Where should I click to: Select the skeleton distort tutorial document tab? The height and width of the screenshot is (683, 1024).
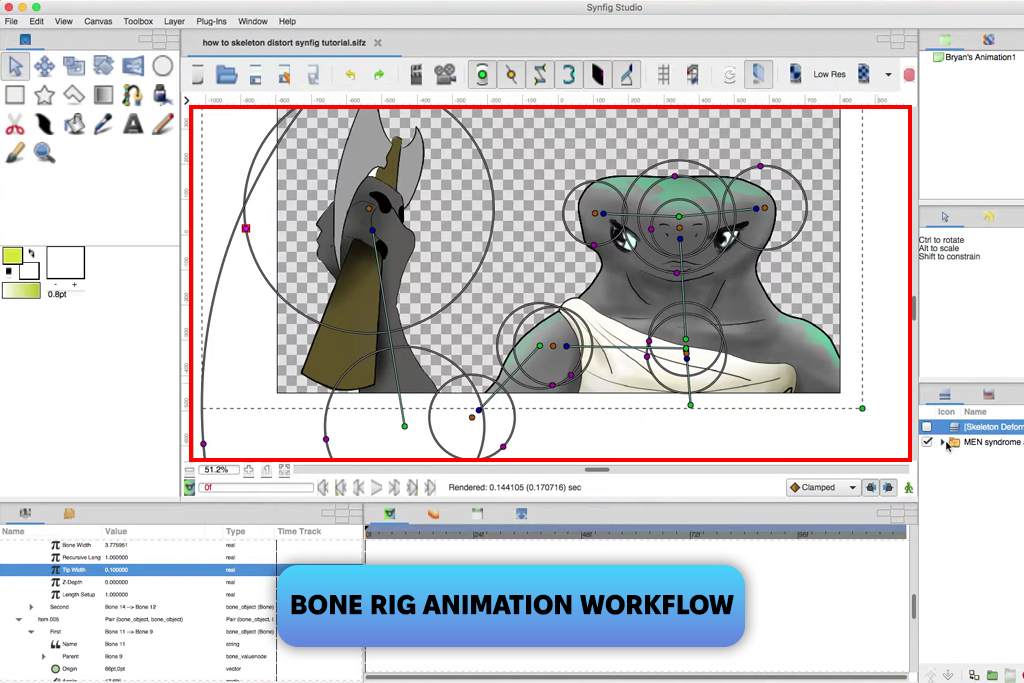[284, 42]
